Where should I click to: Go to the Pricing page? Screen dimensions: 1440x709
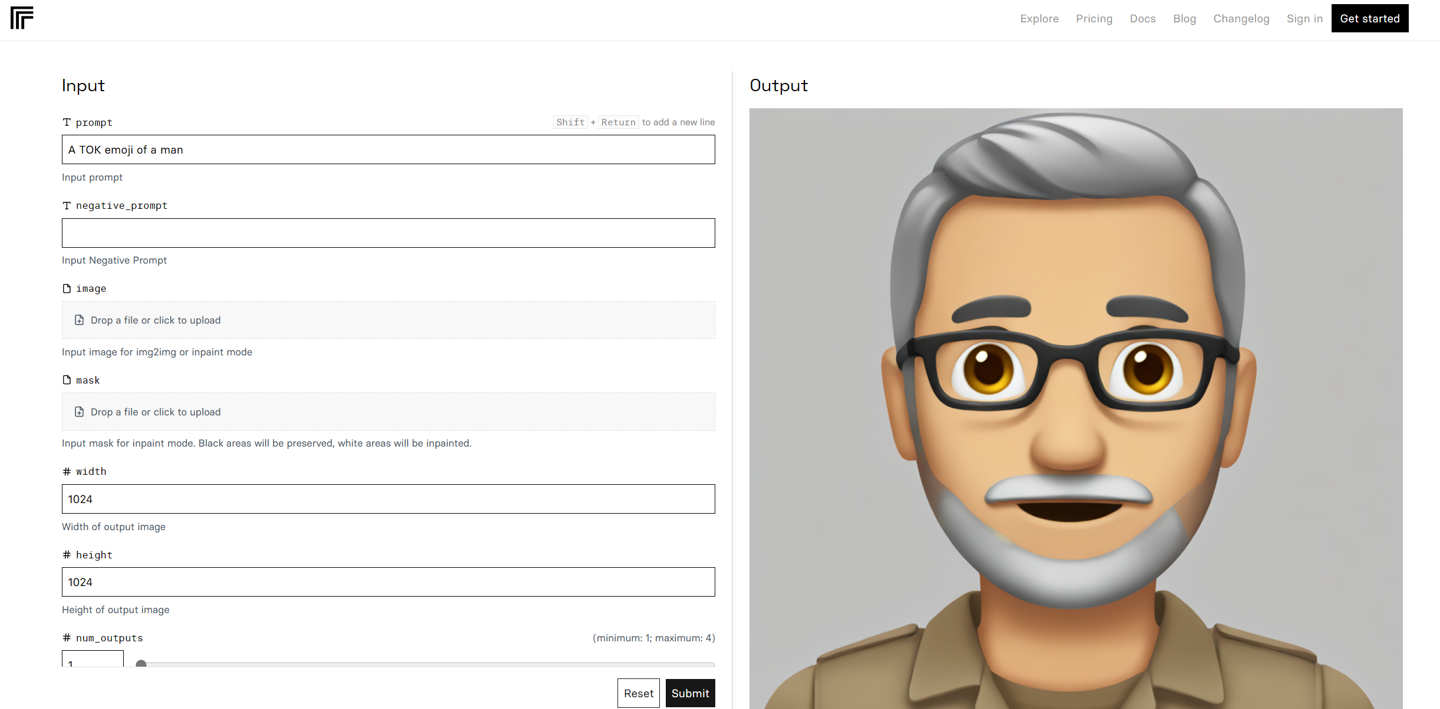1094,19
